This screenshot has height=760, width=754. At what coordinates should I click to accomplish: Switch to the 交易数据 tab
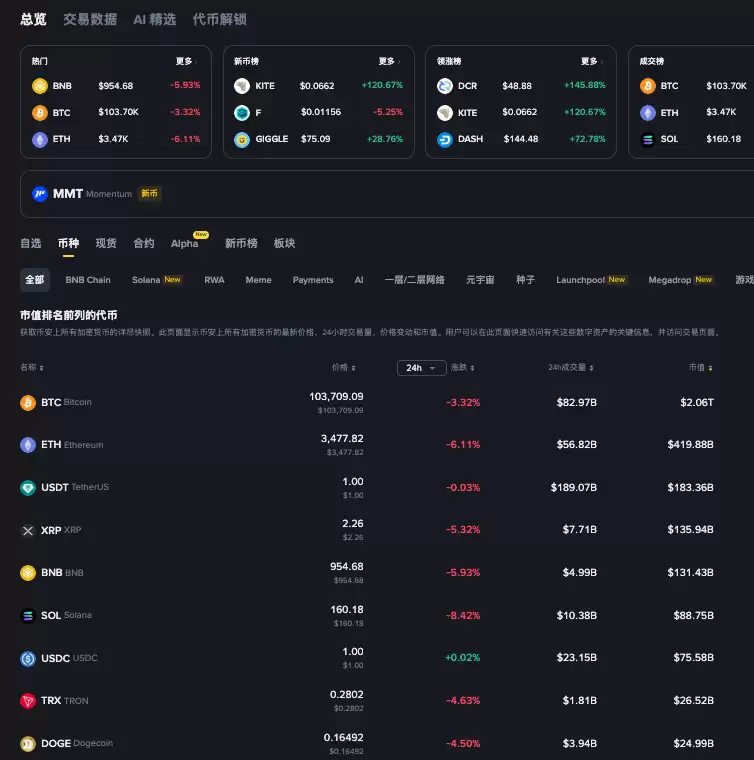point(90,19)
